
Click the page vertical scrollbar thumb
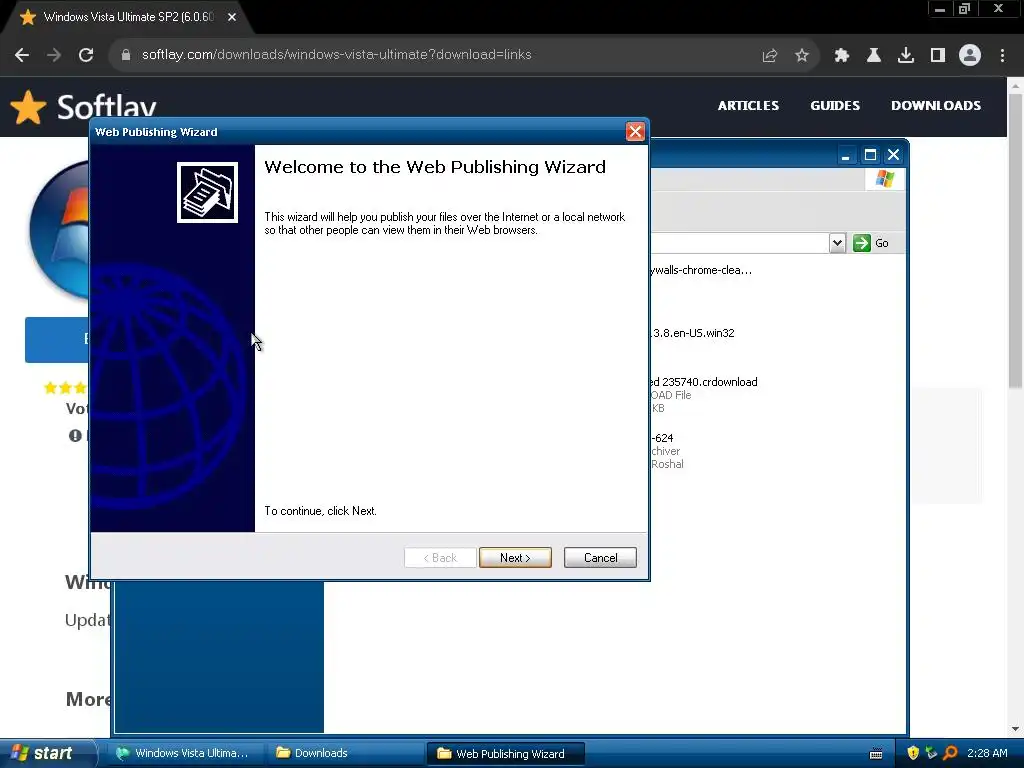pyautogui.click(x=1015, y=241)
